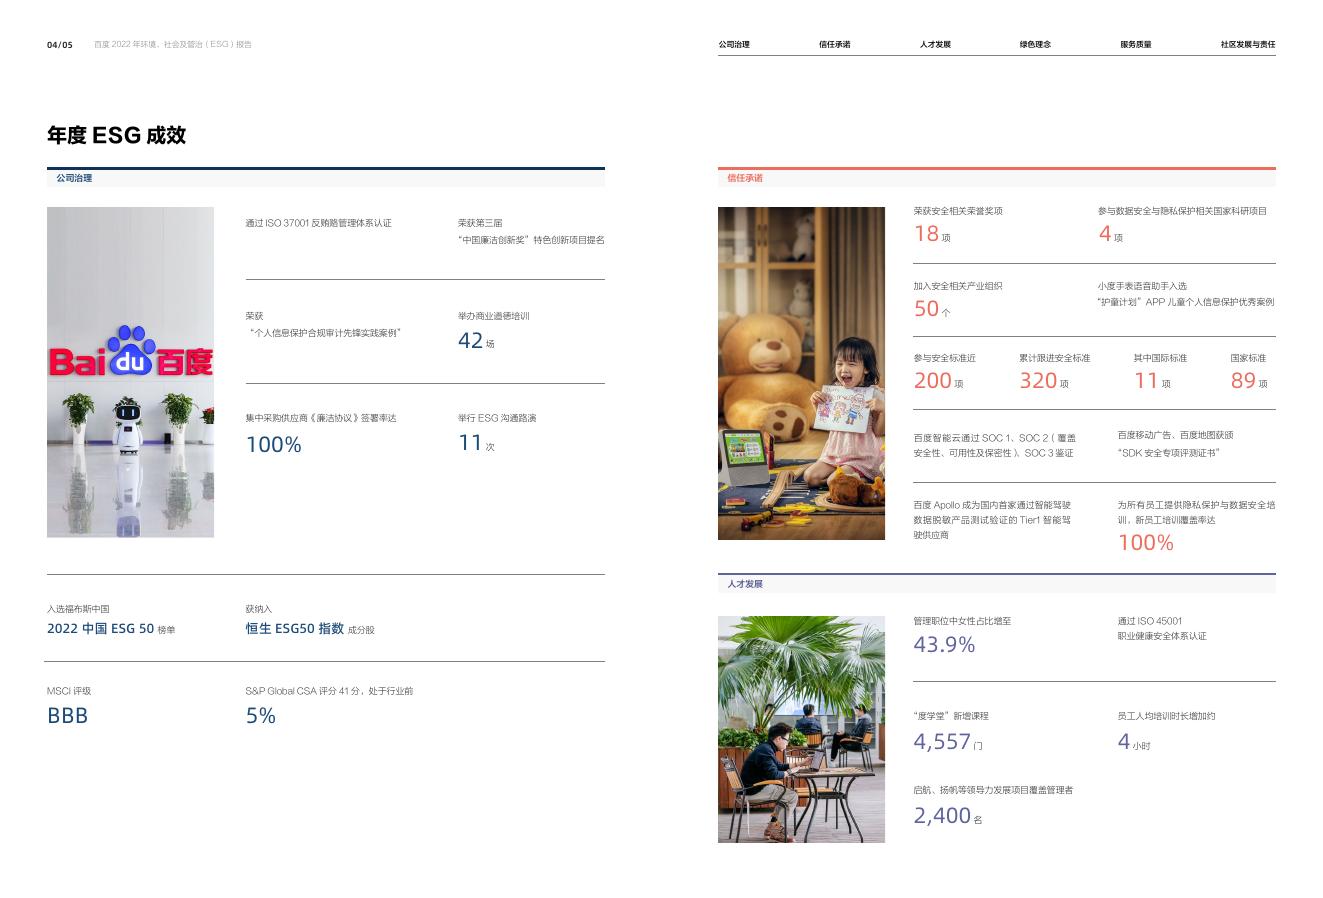Open the 社区发展与责任 navigation tab

point(1248,45)
